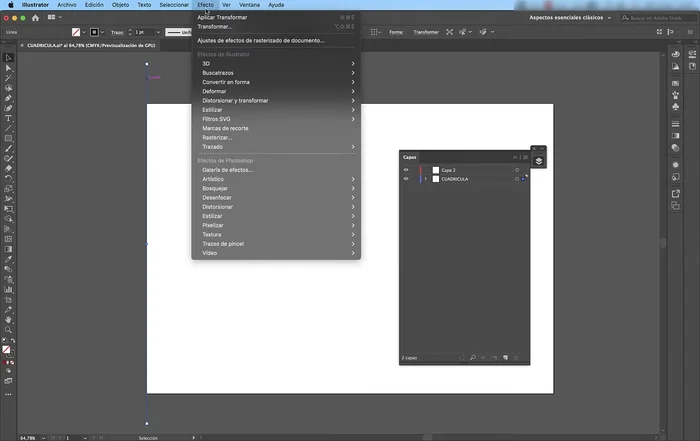Expand Distorsionar y transformar submenu

click(x=276, y=100)
